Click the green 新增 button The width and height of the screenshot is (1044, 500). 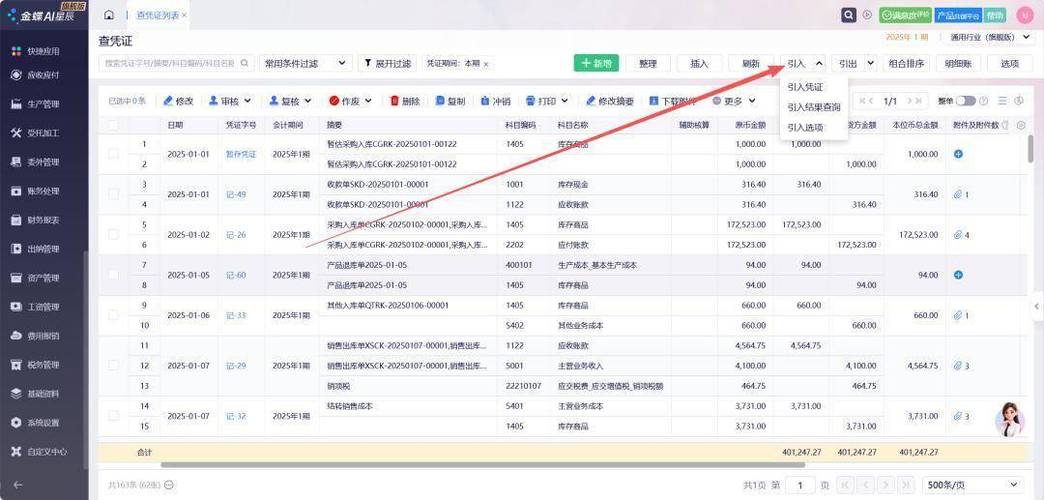click(596, 63)
